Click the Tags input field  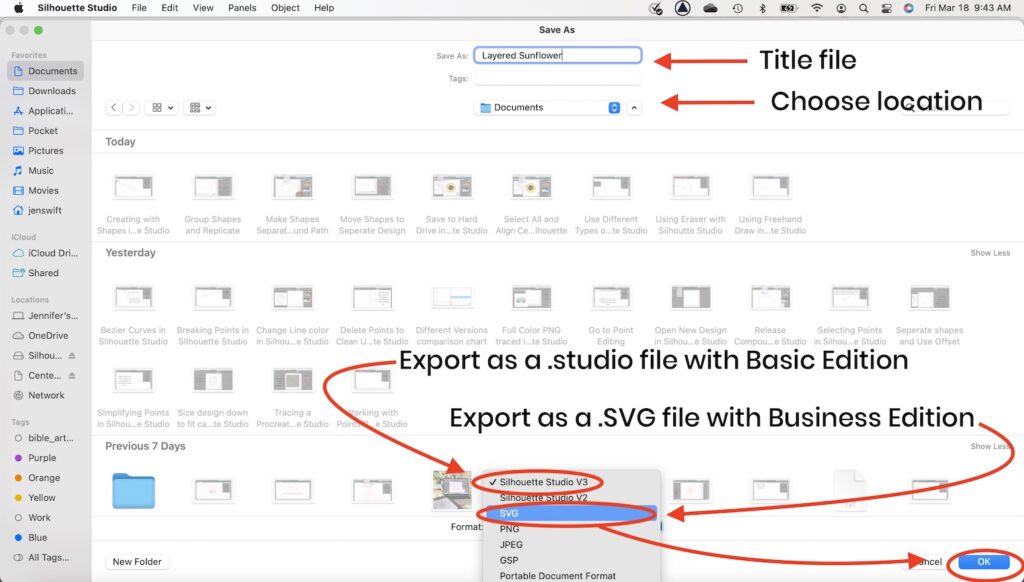(557, 78)
